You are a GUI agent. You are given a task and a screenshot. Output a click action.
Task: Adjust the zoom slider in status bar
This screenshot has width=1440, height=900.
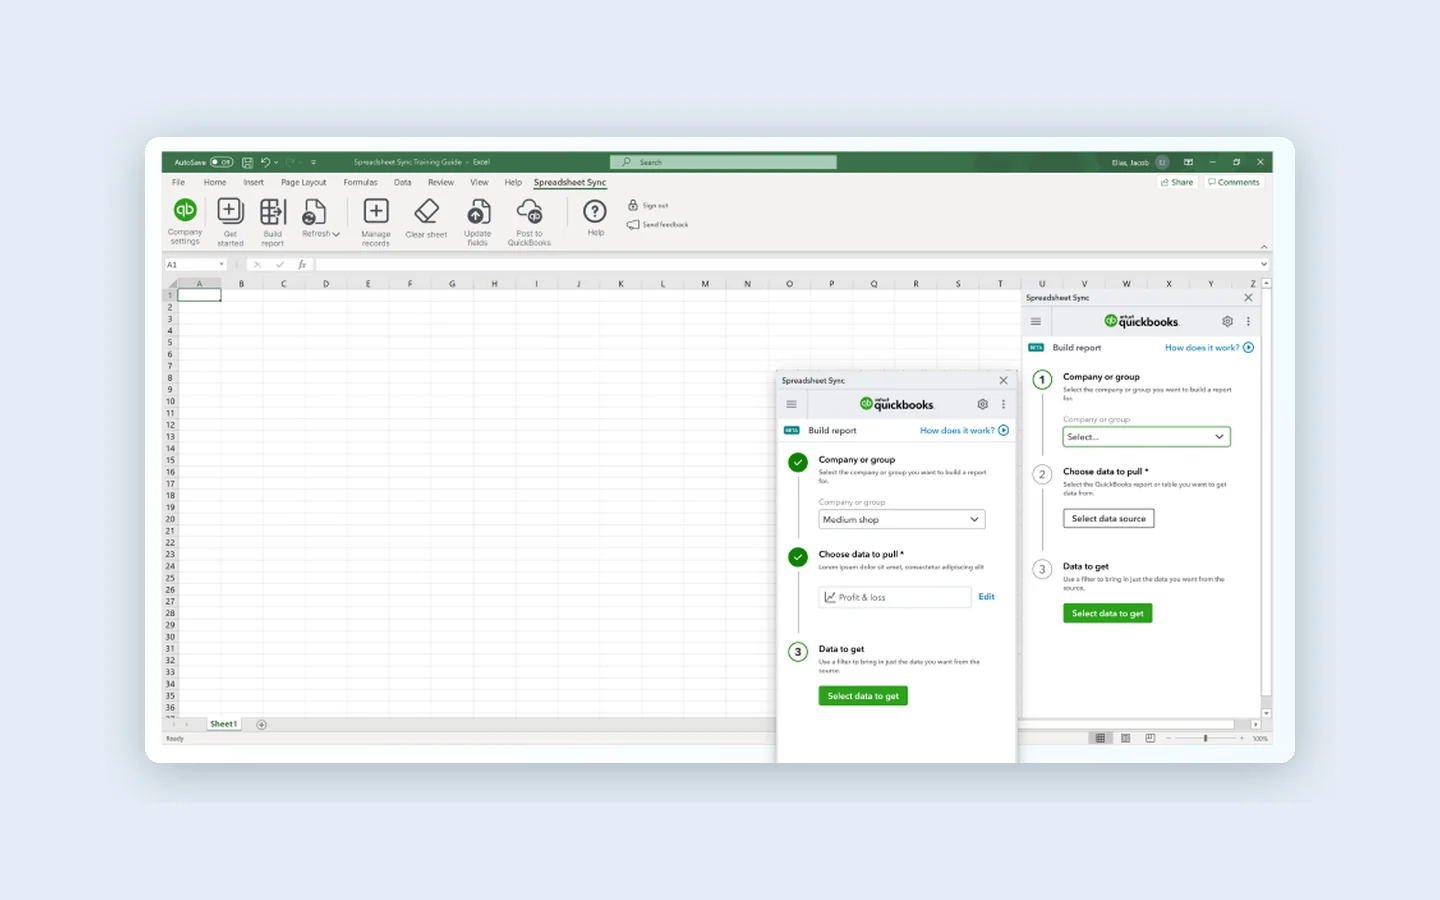tap(1206, 738)
